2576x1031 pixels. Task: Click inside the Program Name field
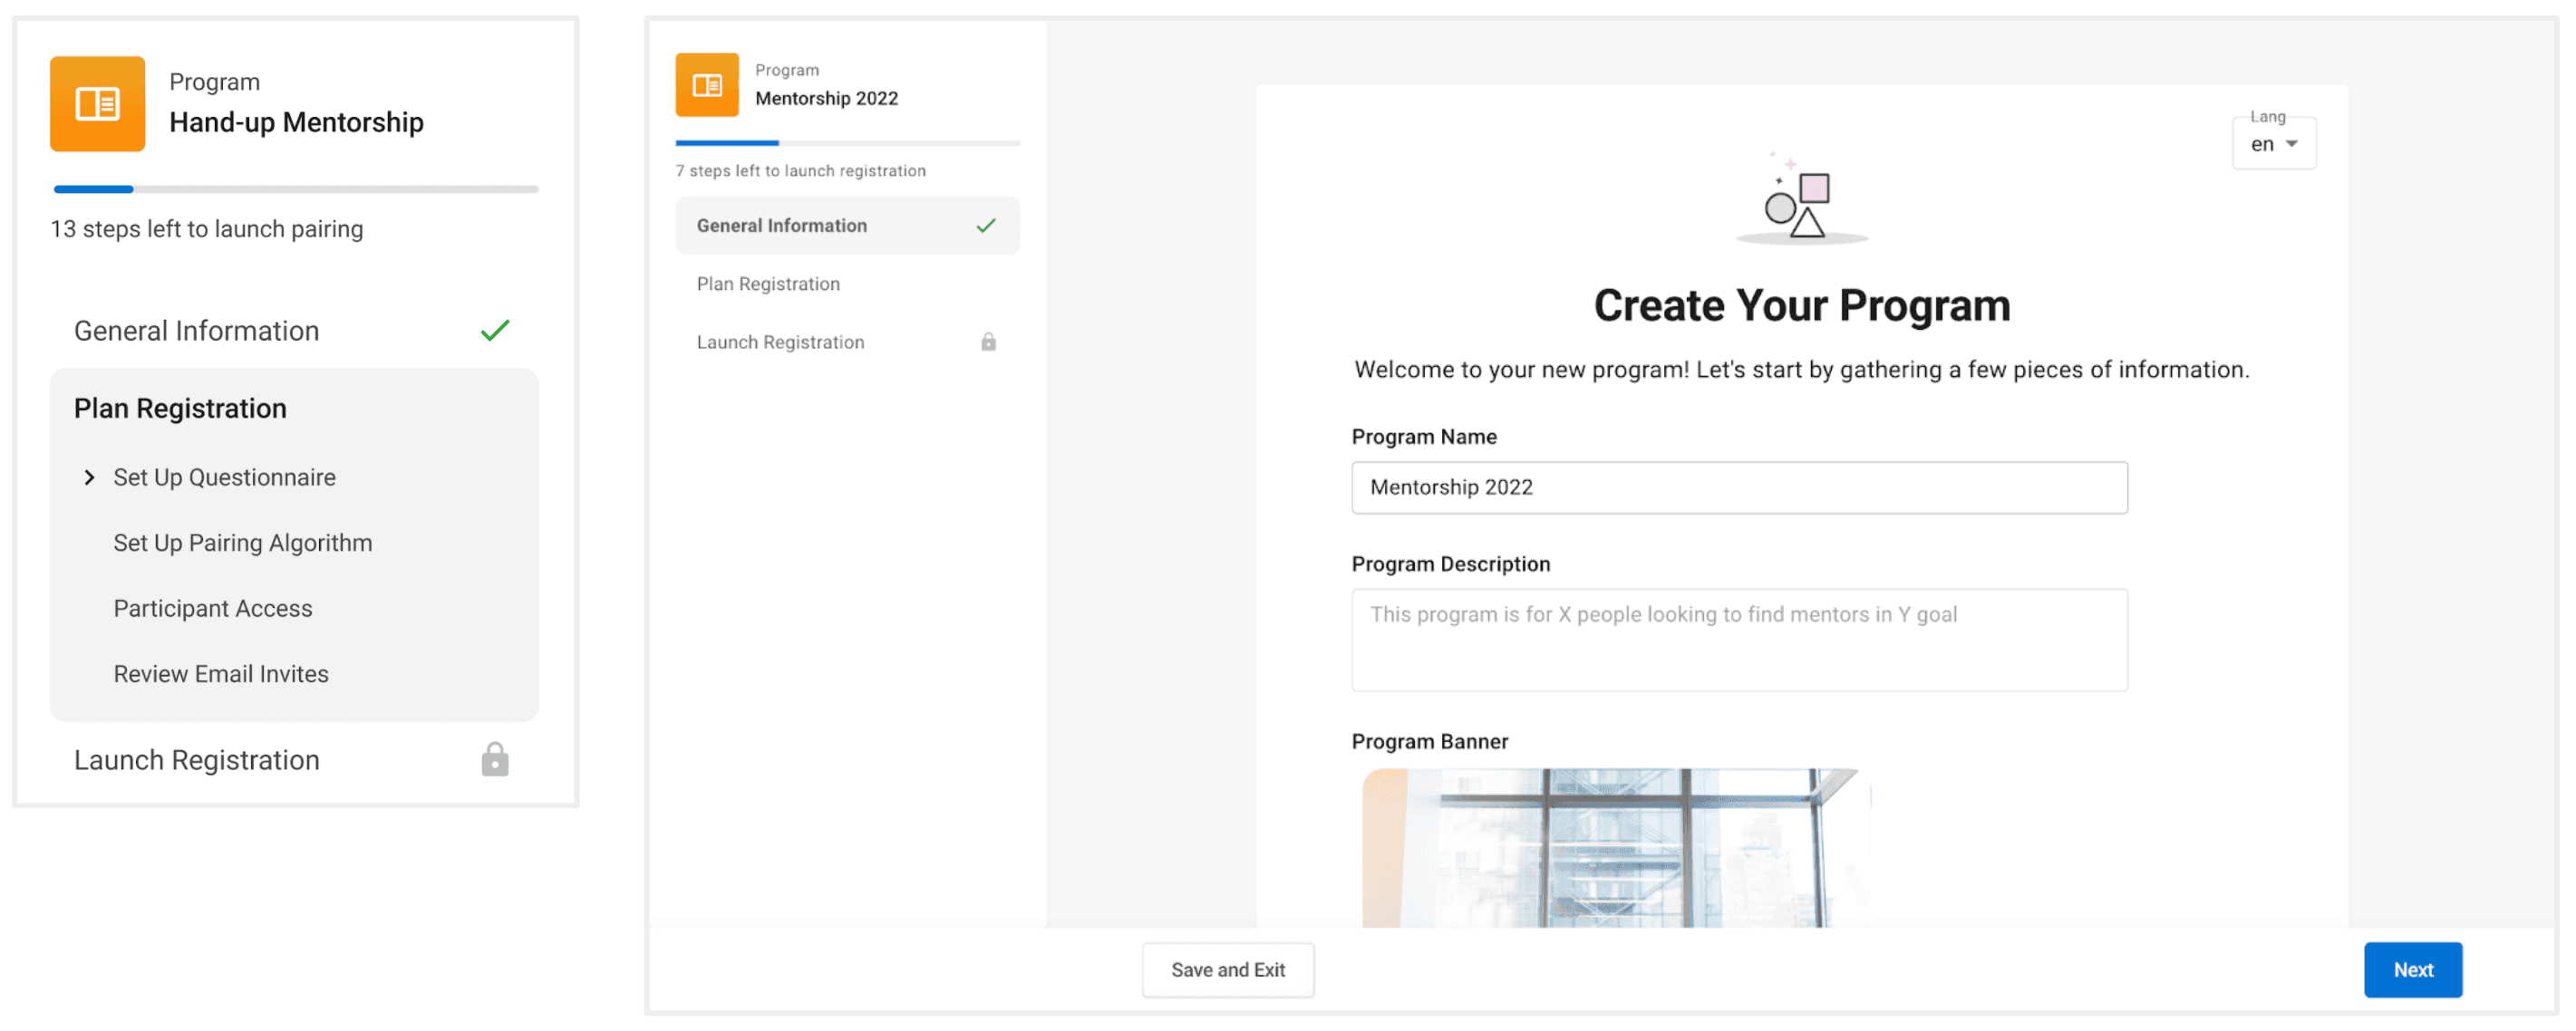[1739, 488]
